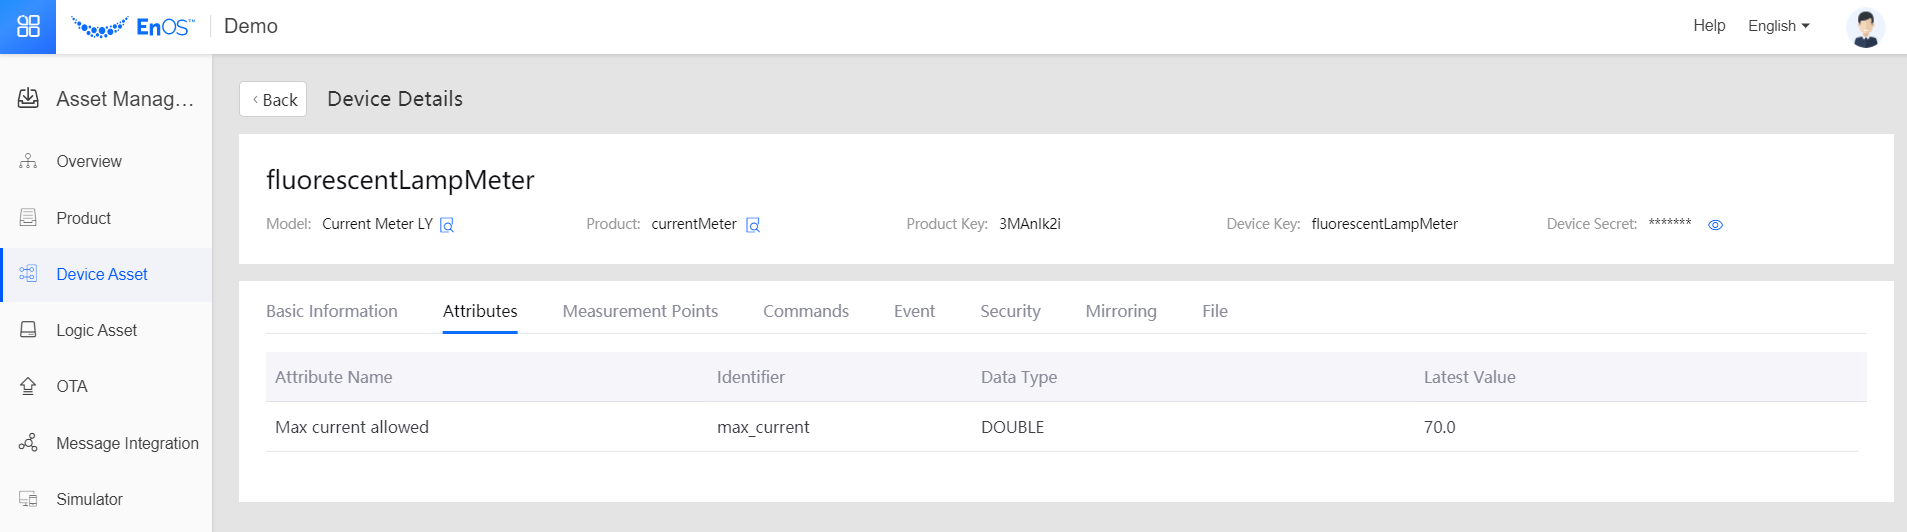Show the Device Secret with eye icon
The width and height of the screenshot is (1907, 532).
(1715, 225)
